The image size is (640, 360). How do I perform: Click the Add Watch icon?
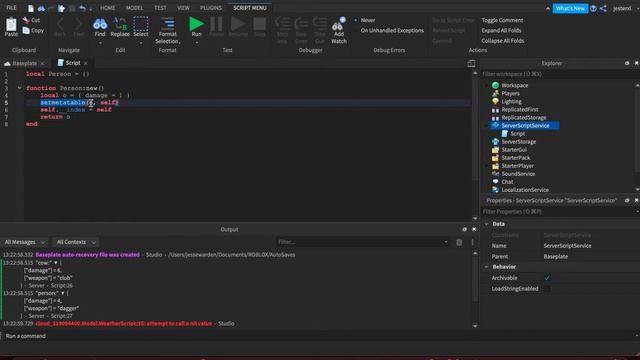(339, 24)
